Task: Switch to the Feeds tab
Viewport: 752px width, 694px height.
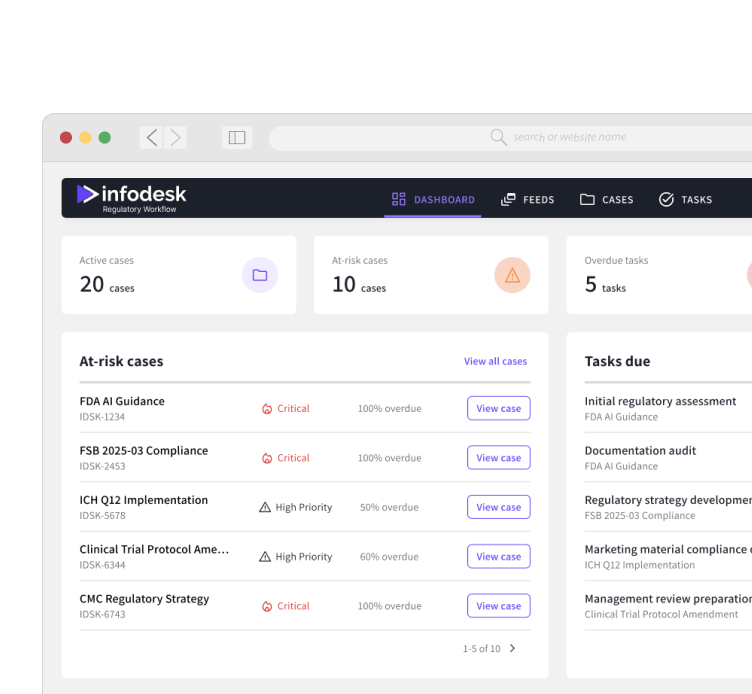Action: tap(527, 200)
